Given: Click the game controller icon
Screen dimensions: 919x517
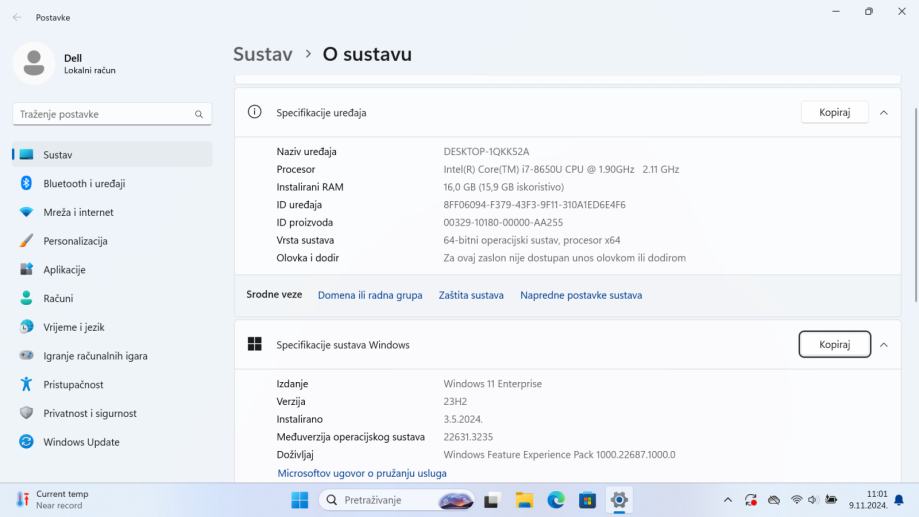Looking at the screenshot, I should (x=26, y=355).
